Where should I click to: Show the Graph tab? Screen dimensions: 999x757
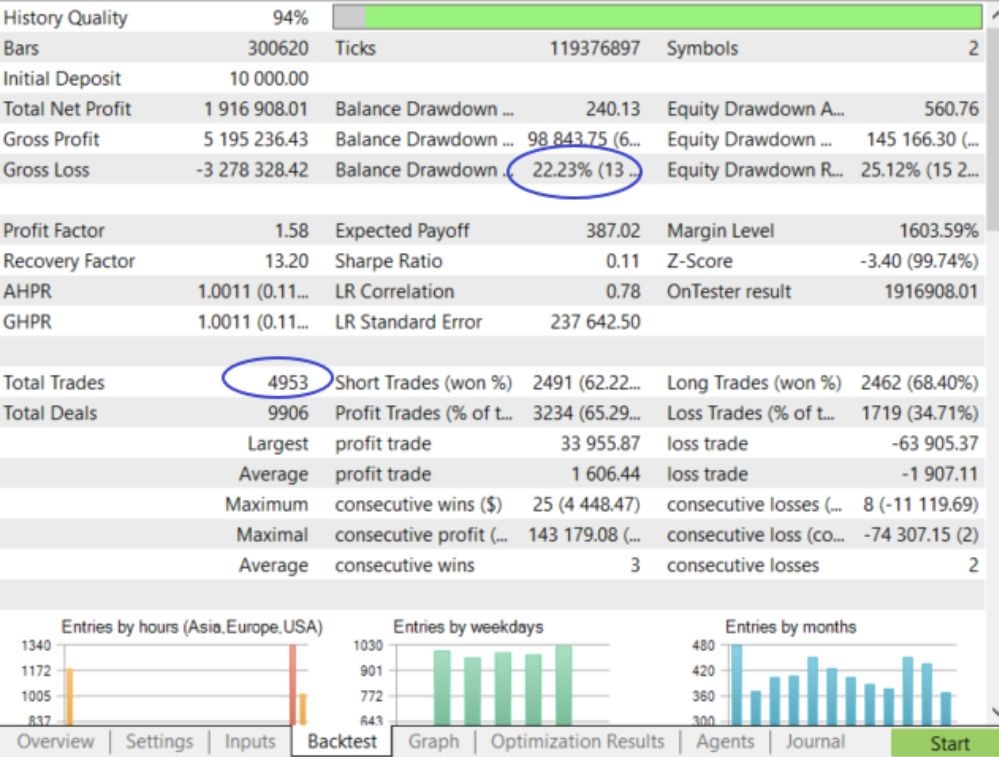434,741
